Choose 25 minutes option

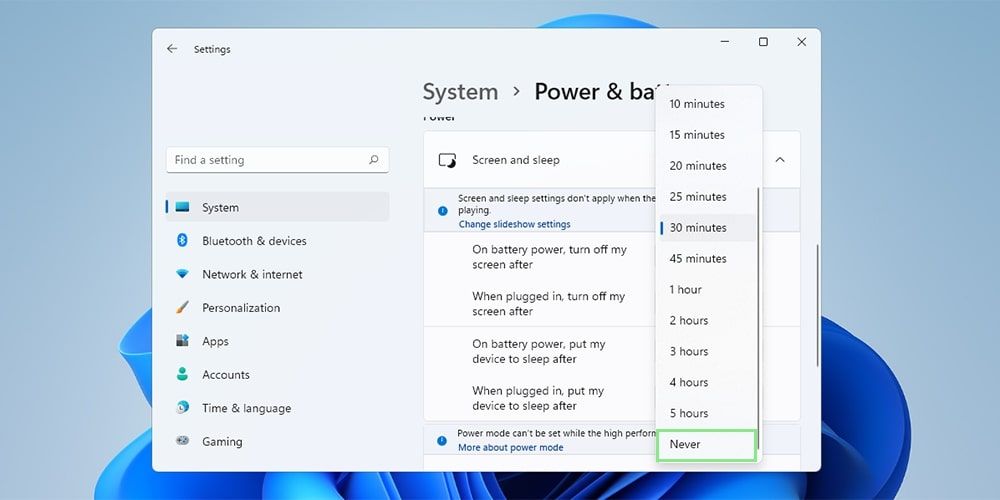tap(707, 196)
